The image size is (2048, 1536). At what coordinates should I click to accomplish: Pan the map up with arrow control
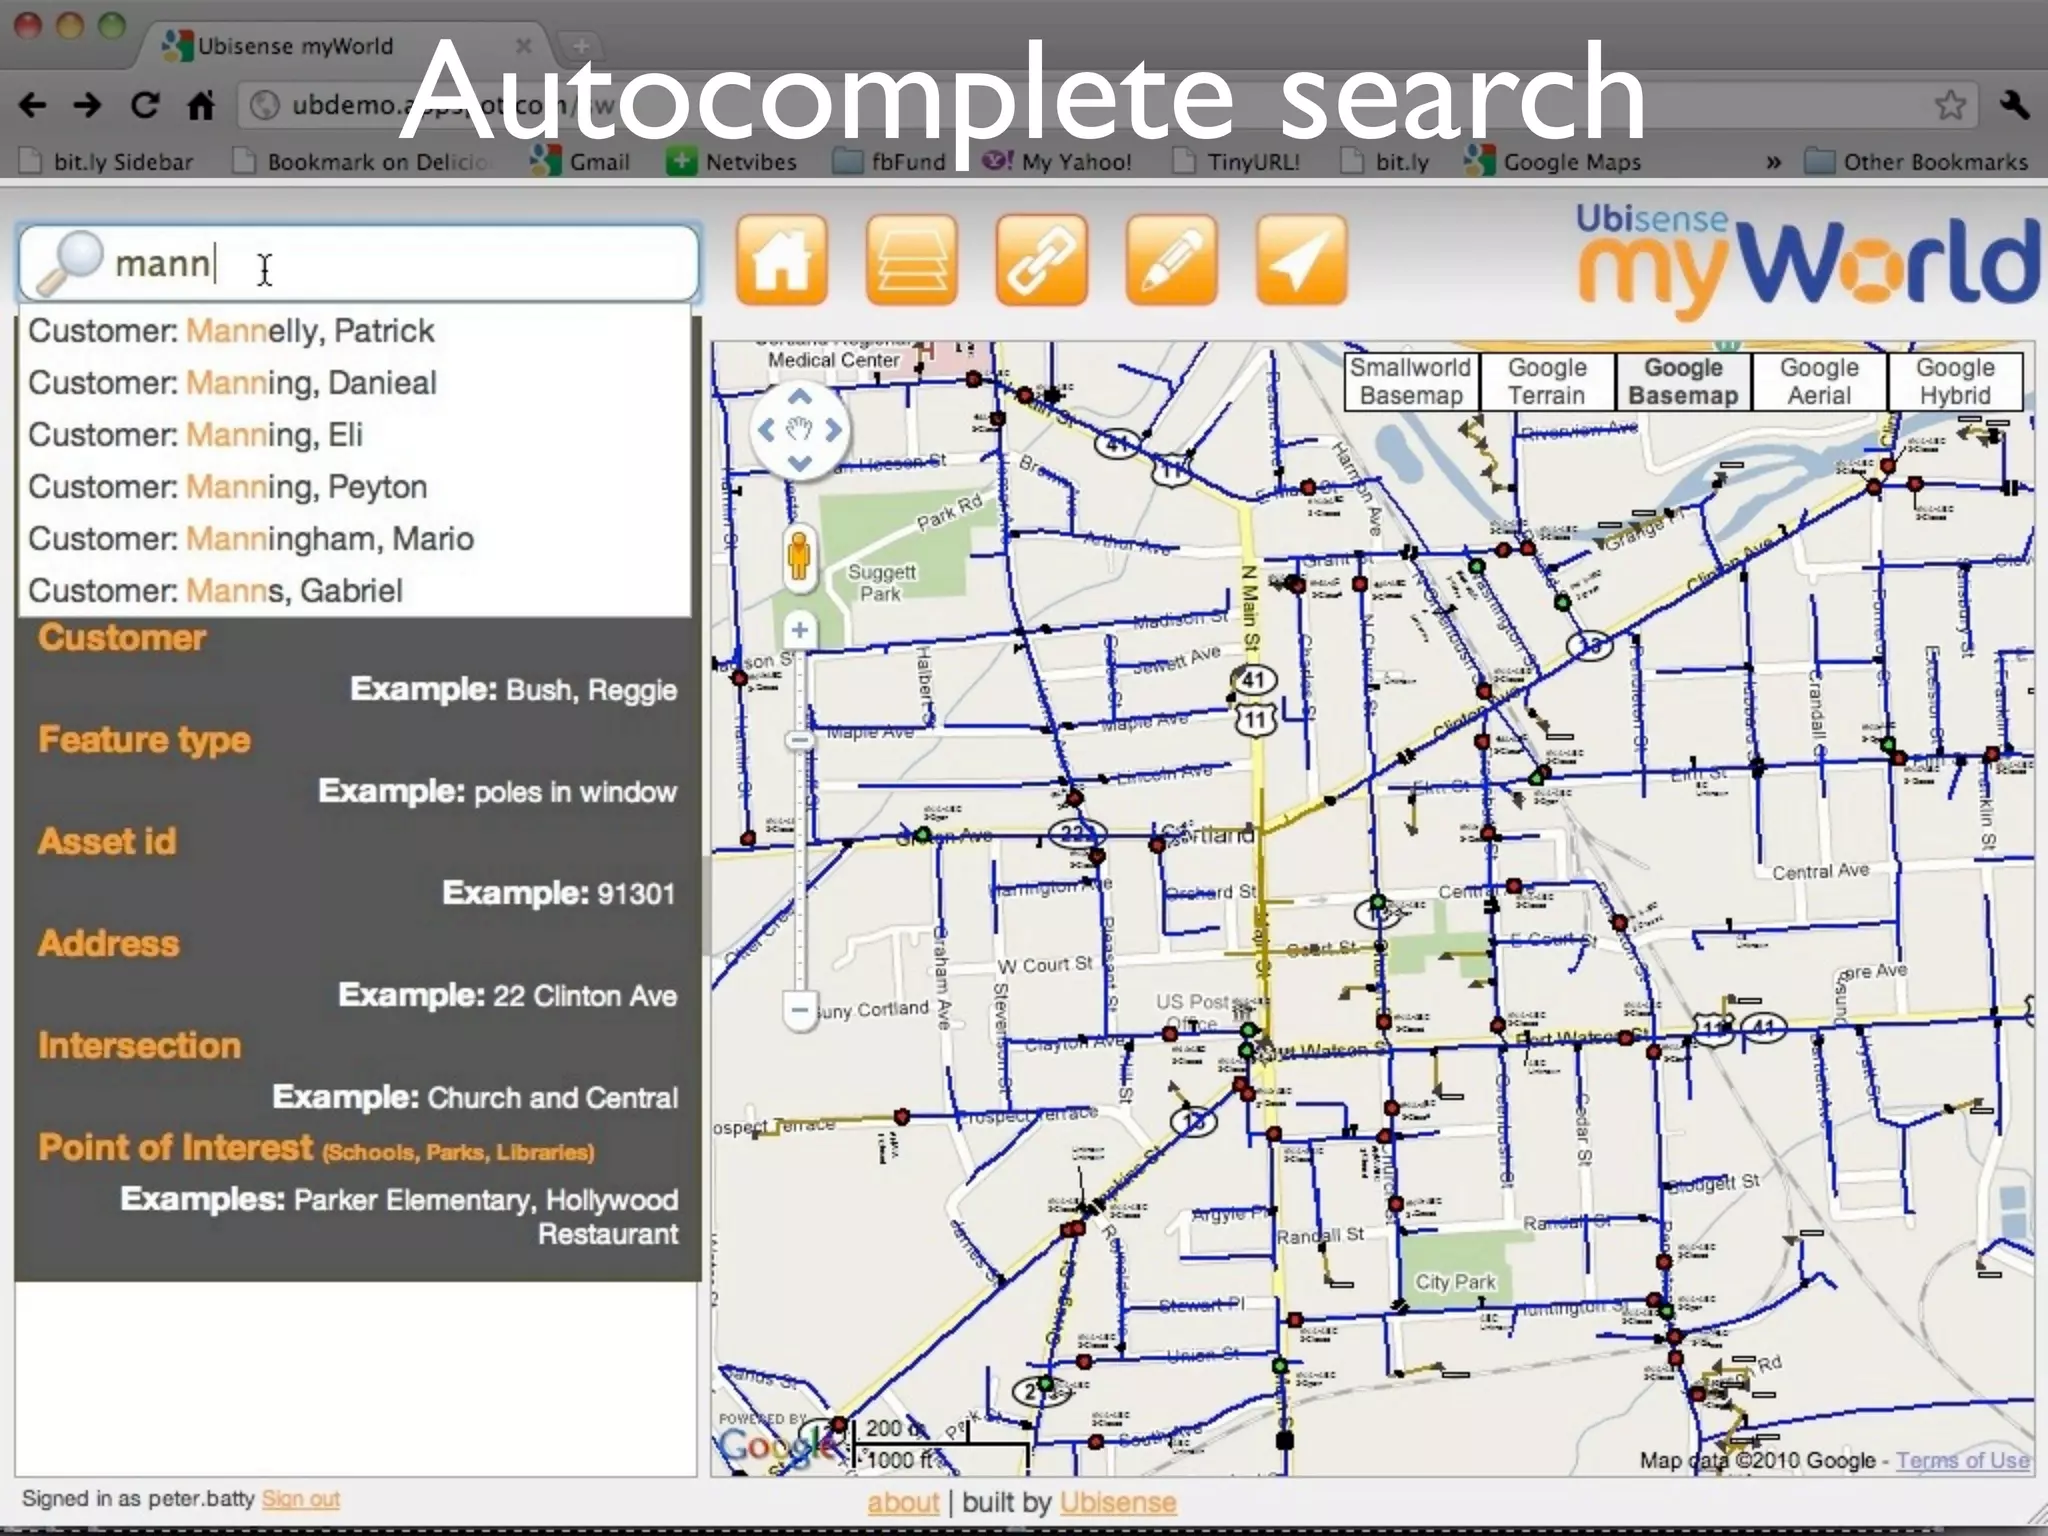[x=799, y=397]
